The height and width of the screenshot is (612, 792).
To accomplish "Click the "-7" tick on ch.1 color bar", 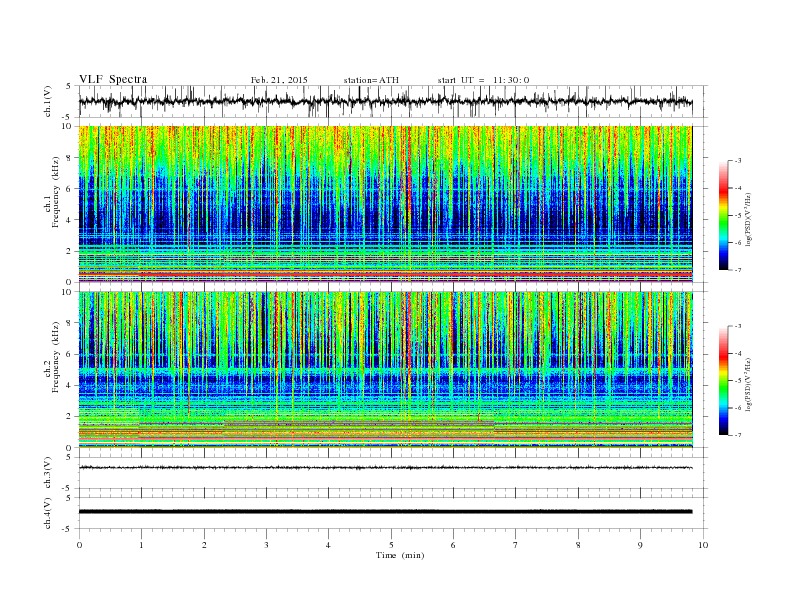I will click(x=738, y=270).
